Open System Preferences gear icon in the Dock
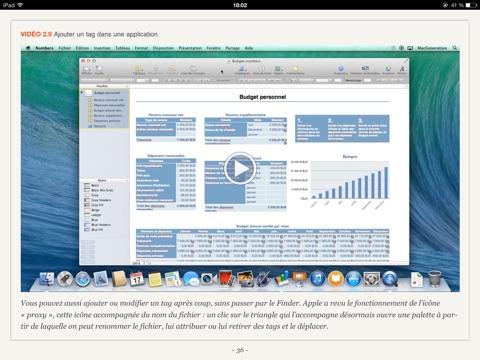This screenshot has width=480, height=360. pyautogui.click(x=371, y=279)
